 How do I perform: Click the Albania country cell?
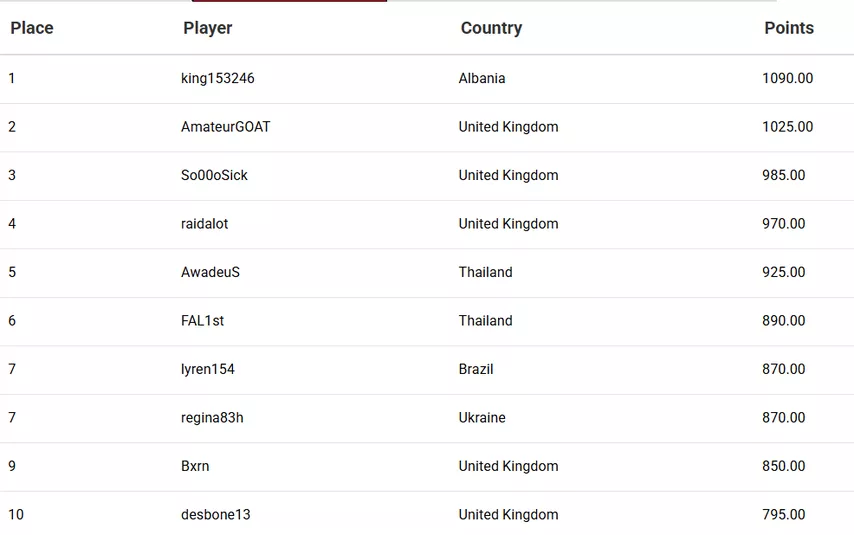[482, 78]
